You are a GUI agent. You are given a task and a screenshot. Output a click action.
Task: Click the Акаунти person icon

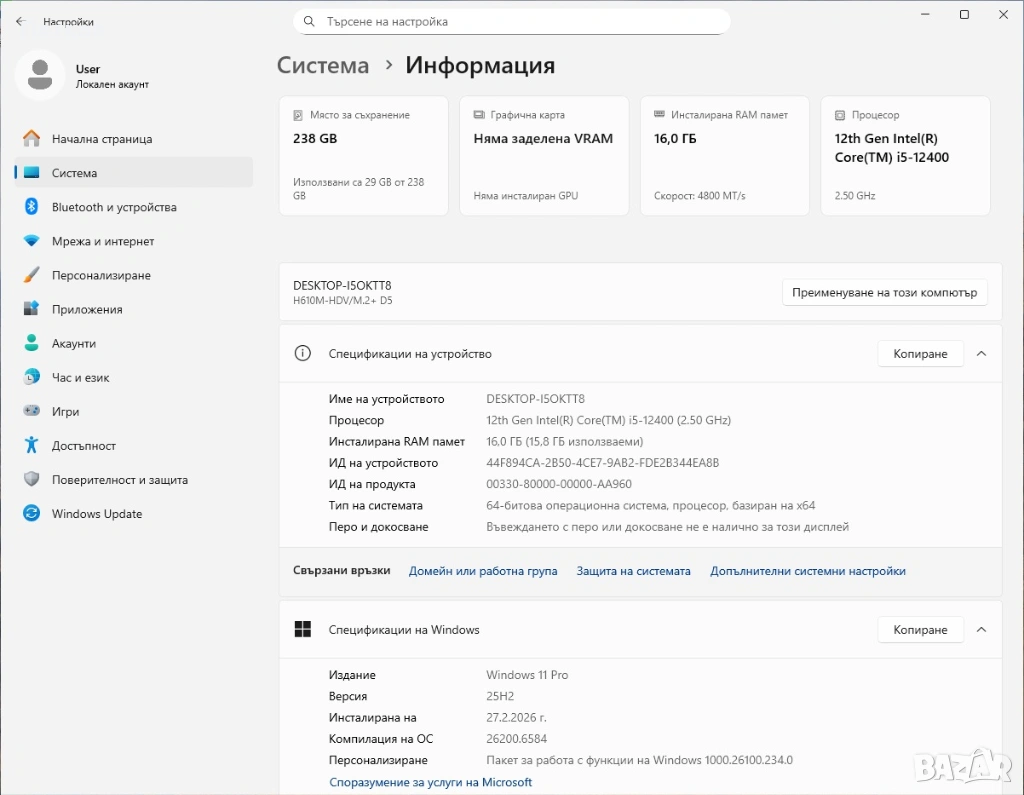click(32, 343)
